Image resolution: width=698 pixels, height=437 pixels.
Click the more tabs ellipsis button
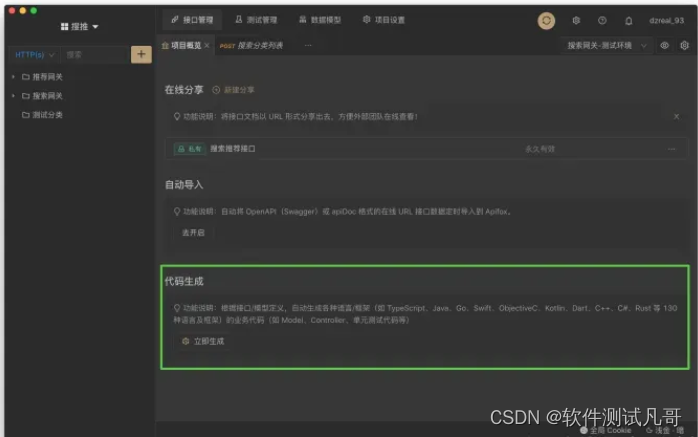(x=307, y=46)
